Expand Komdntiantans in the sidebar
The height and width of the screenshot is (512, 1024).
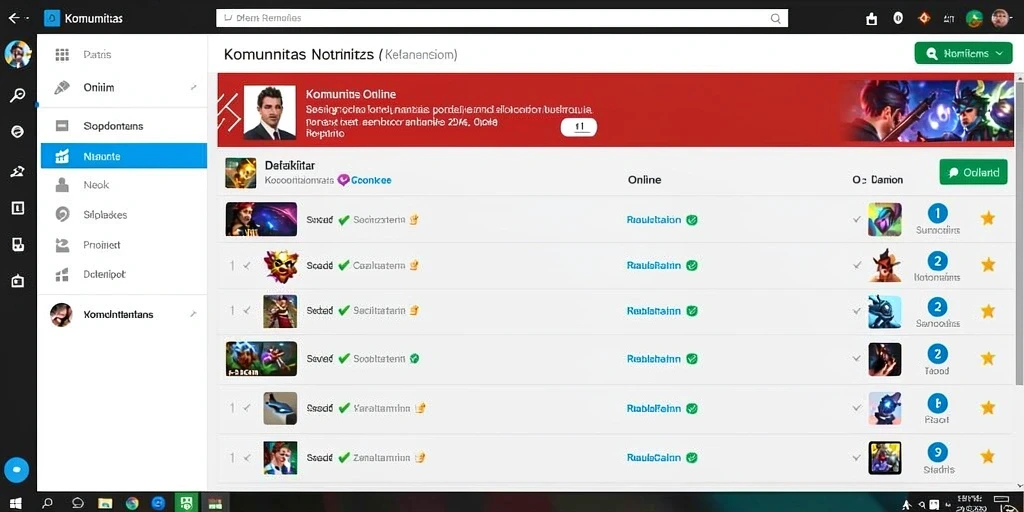(123, 314)
